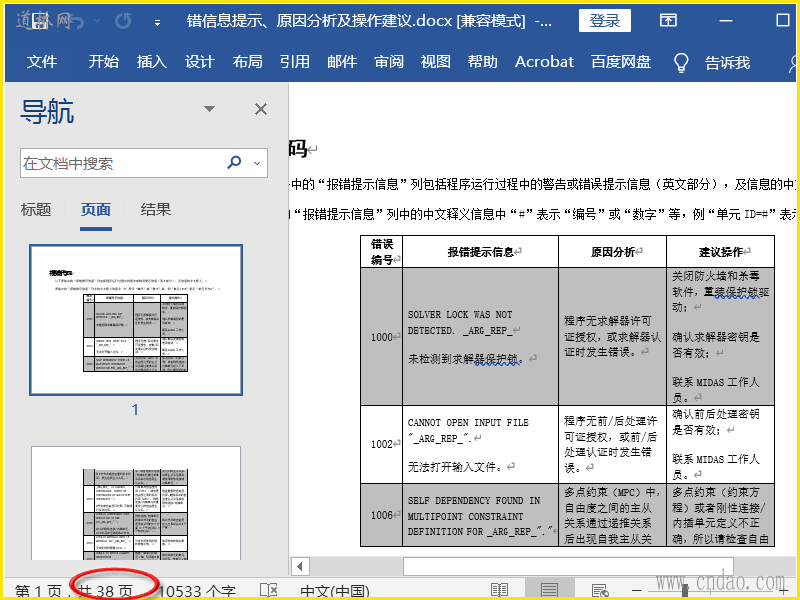Click the 未检测到求解器保护锁 text
The height and width of the screenshot is (600, 800).
point(465,359)
